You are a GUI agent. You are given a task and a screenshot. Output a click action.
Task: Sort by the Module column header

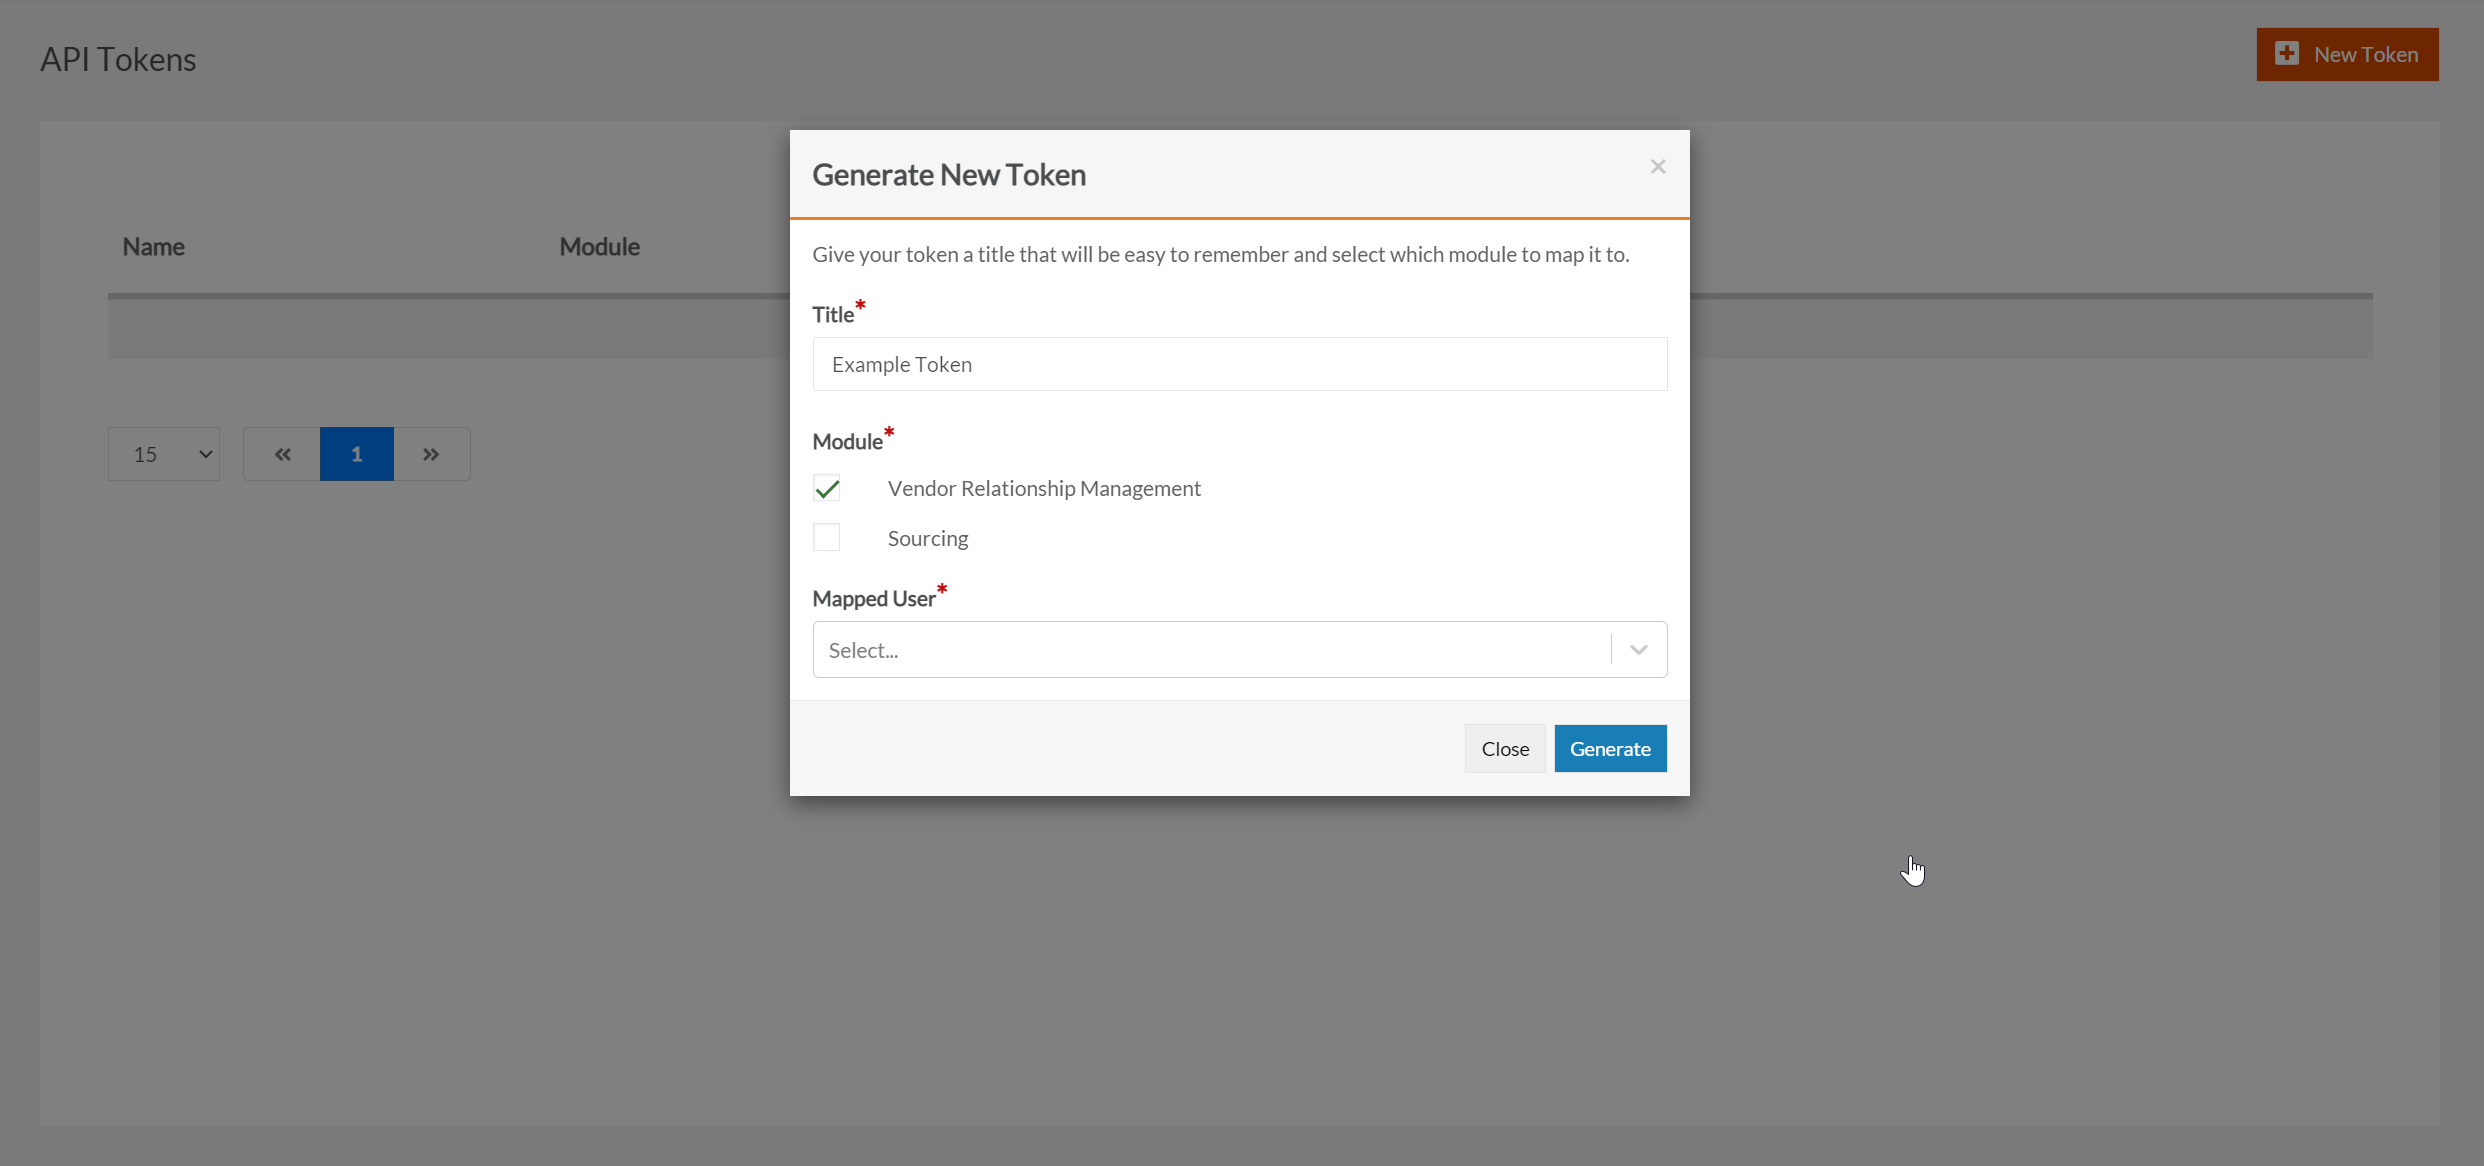599,247
